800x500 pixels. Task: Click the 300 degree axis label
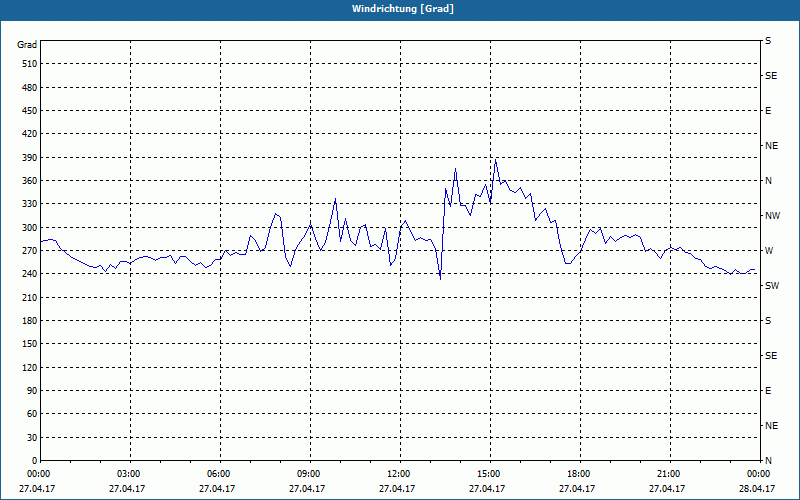(x=30, y=228)
